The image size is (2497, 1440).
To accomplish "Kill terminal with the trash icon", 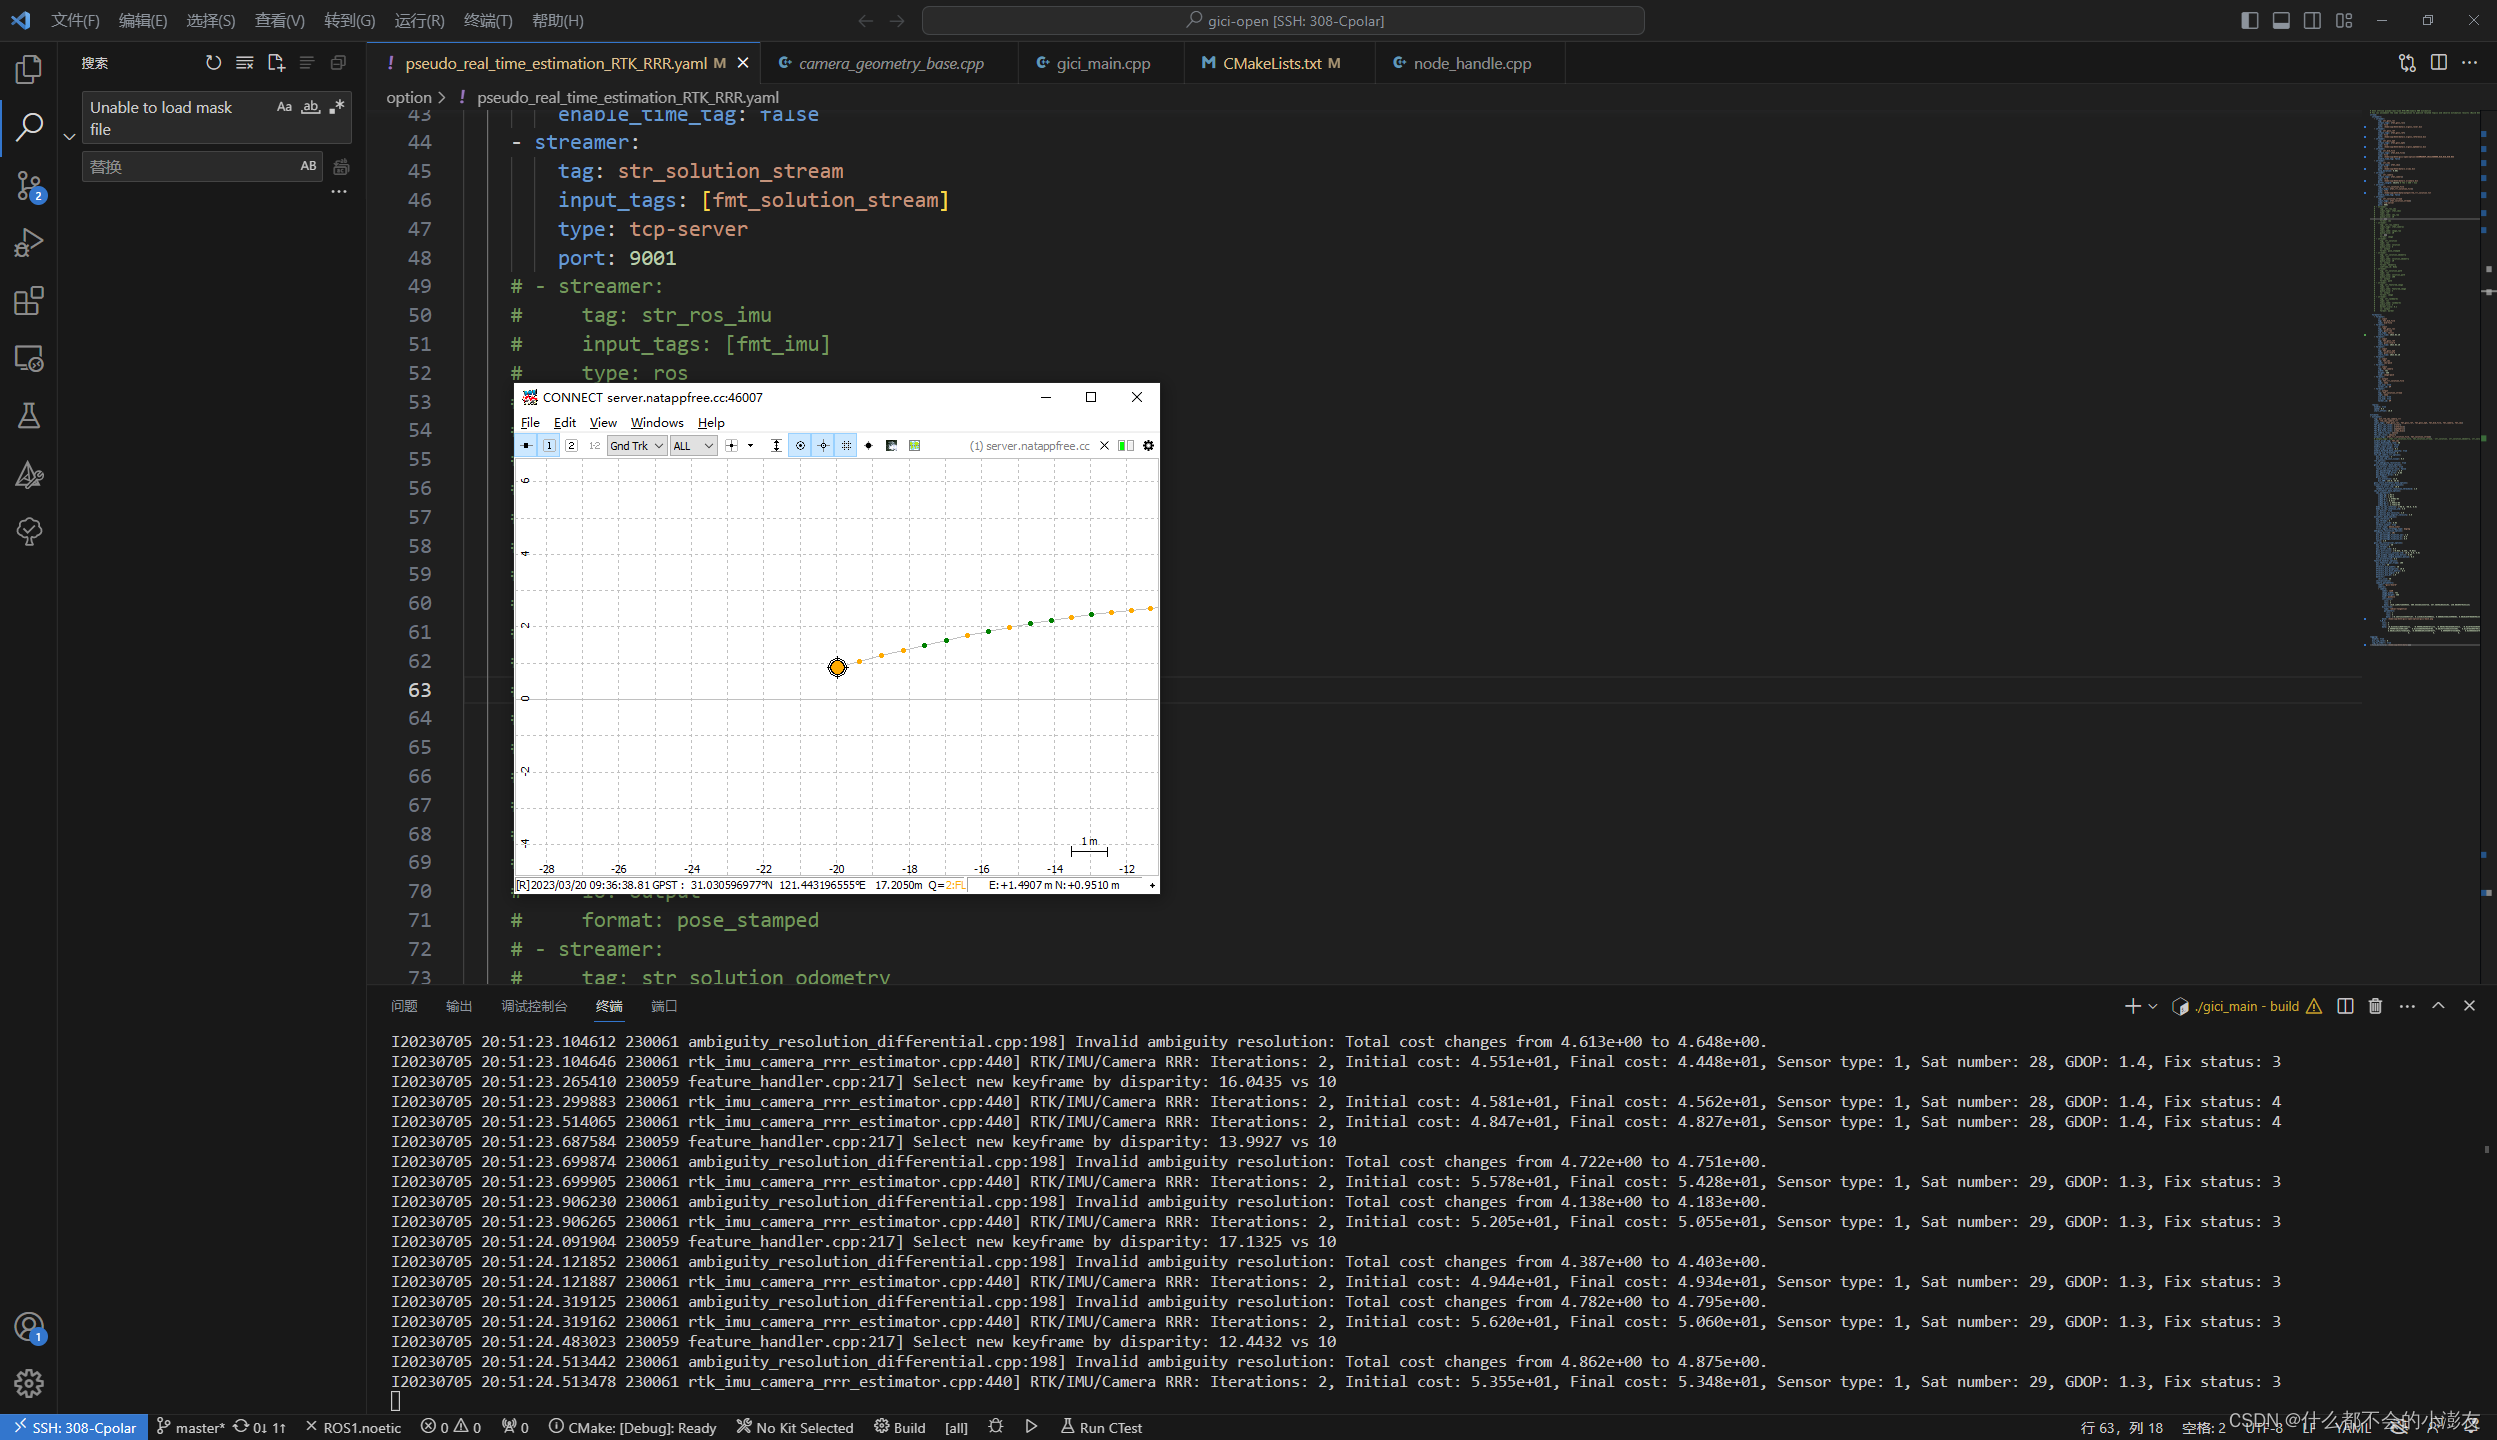I will 2375,1006.
